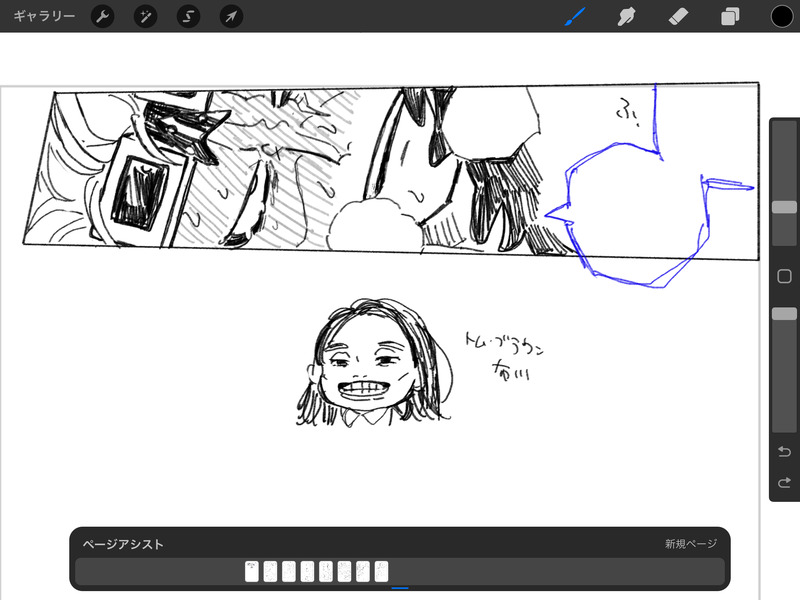800x600 pixels.
Task: Select the Brush paint tool
Action: [x=575, y=16]
